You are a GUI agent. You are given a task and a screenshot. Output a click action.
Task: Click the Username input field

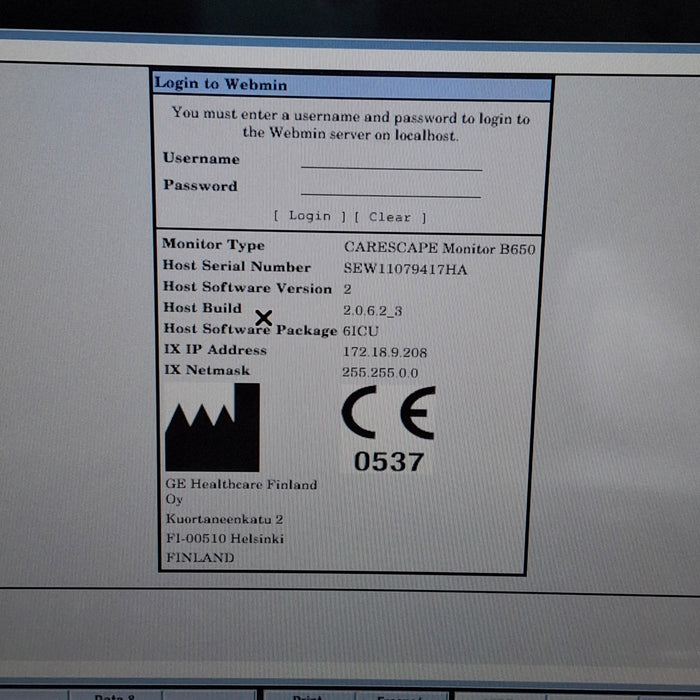pos(391,160)
